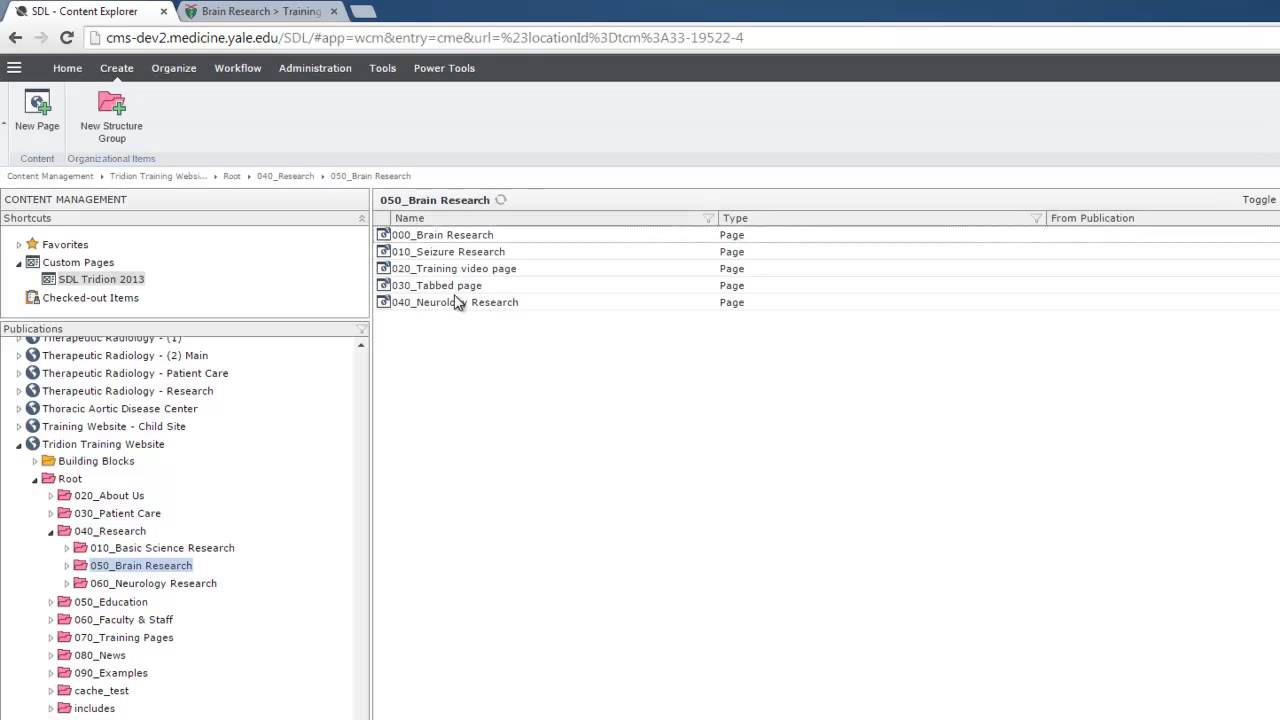The width and height of the screenshot is (1280, 720).
Task: Switch to Brain Research browser tab
Action: pyautogui.click(x=261, y=11)
